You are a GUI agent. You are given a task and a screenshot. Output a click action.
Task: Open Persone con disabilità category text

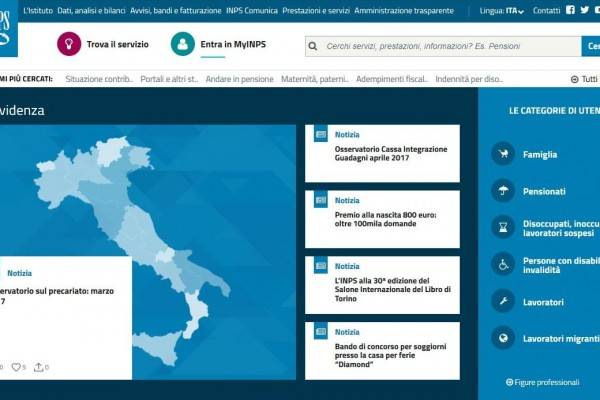(x=561, y=265)
